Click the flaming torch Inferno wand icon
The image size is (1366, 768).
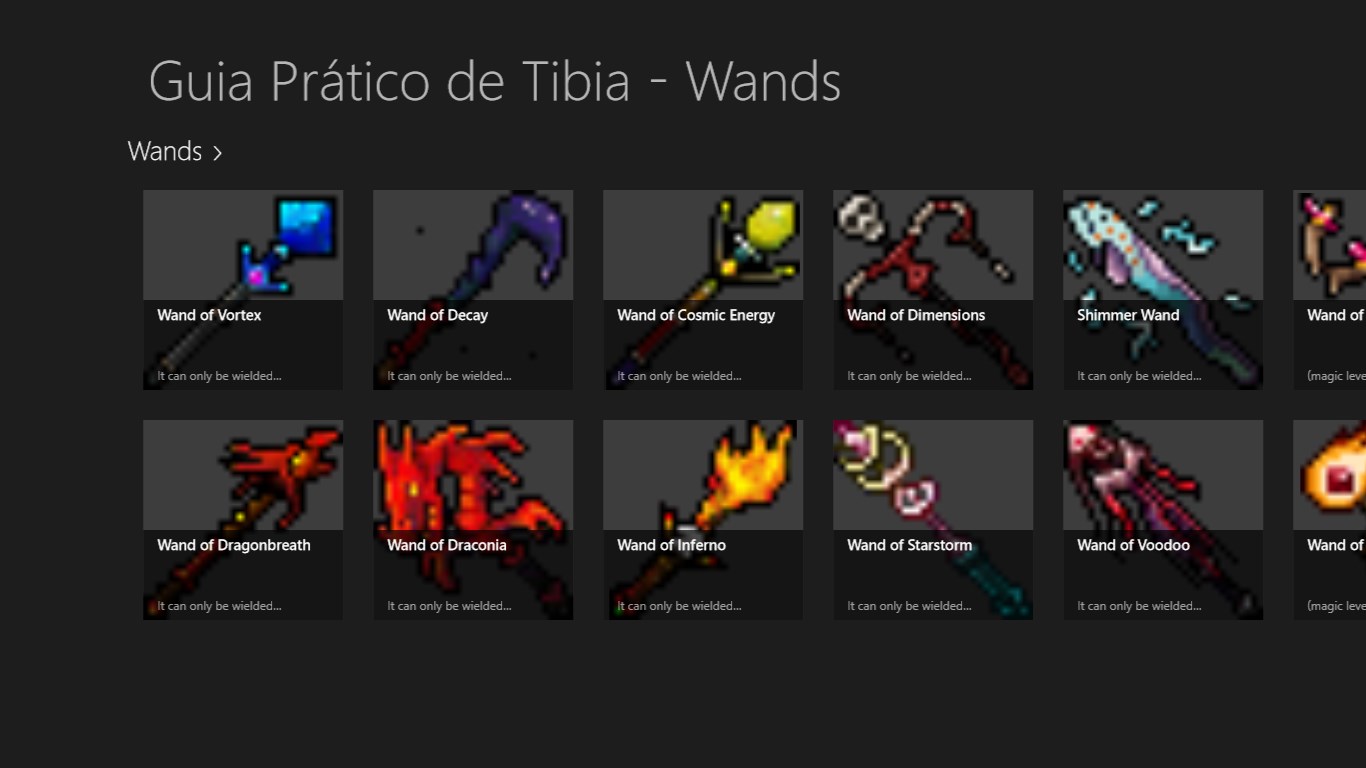click(703, 475)
